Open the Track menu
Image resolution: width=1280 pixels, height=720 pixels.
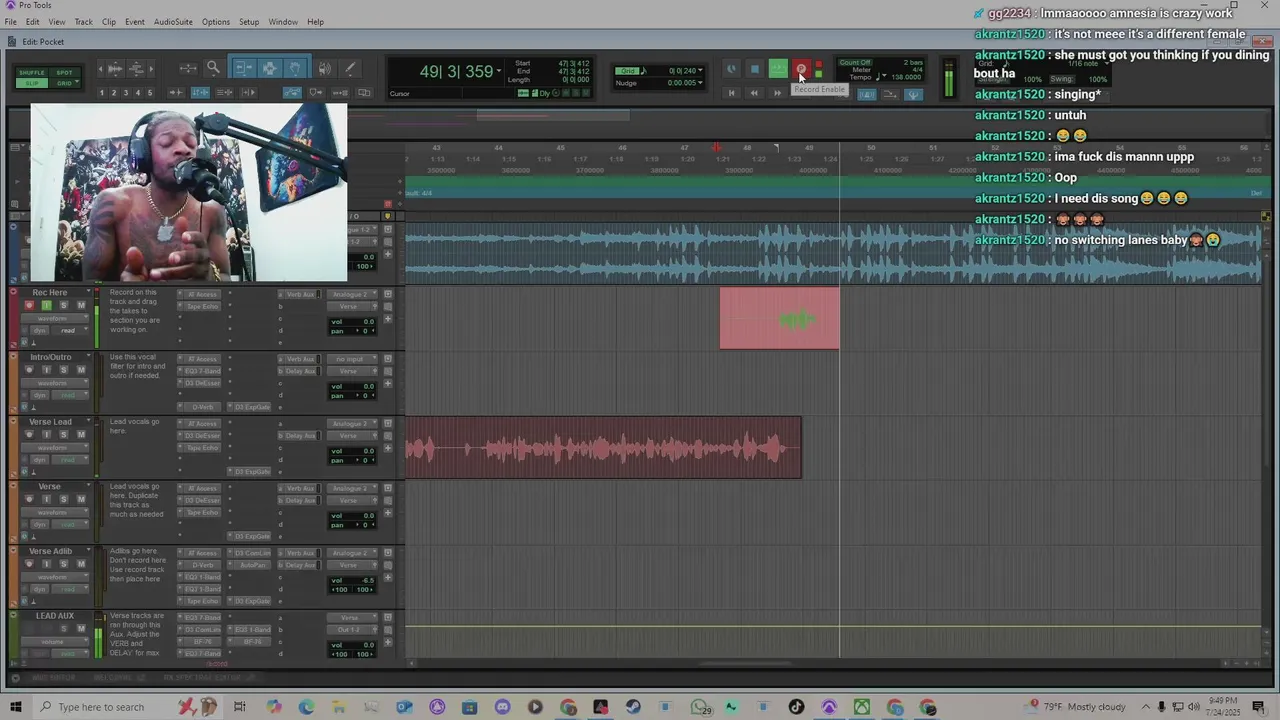83,22
